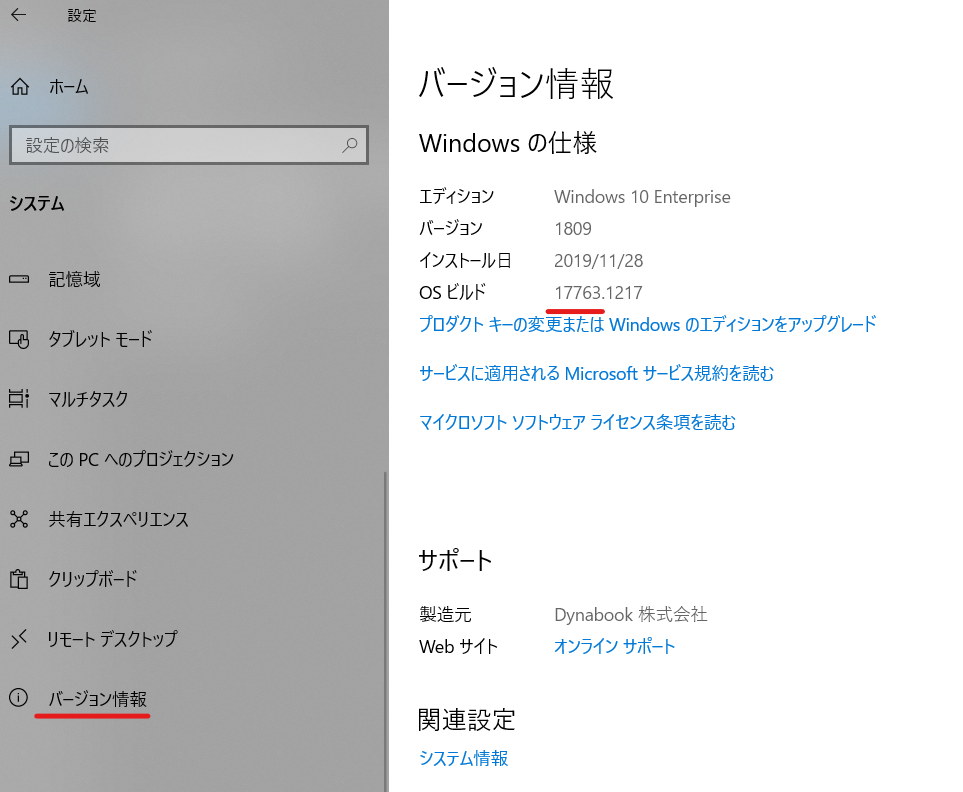This screenshot has height=792, width=963.
Task: Click the マルチタスク multitasking icon
Action: pyautogui.click(x=19, y=398)
